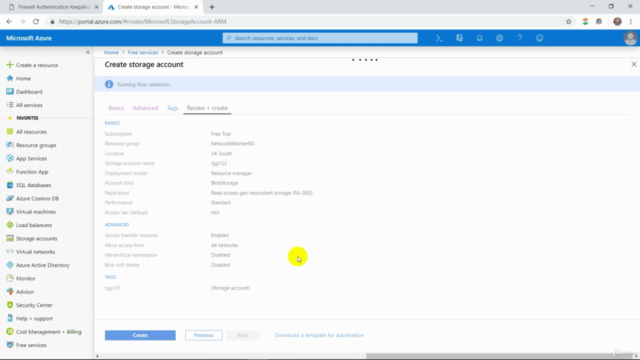Open Azure Active Directory in sidebar
The image size is (640, 360).
(x=42, y=265)
